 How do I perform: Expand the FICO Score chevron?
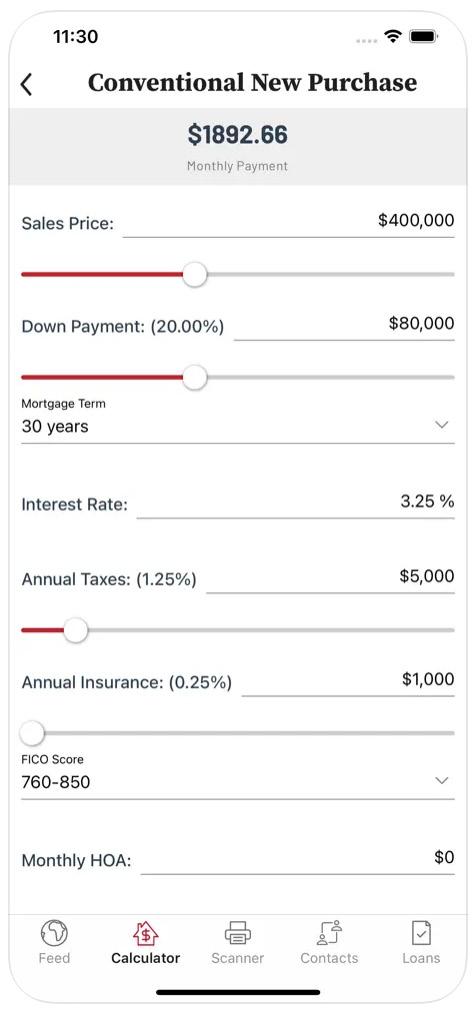(442, 781)
